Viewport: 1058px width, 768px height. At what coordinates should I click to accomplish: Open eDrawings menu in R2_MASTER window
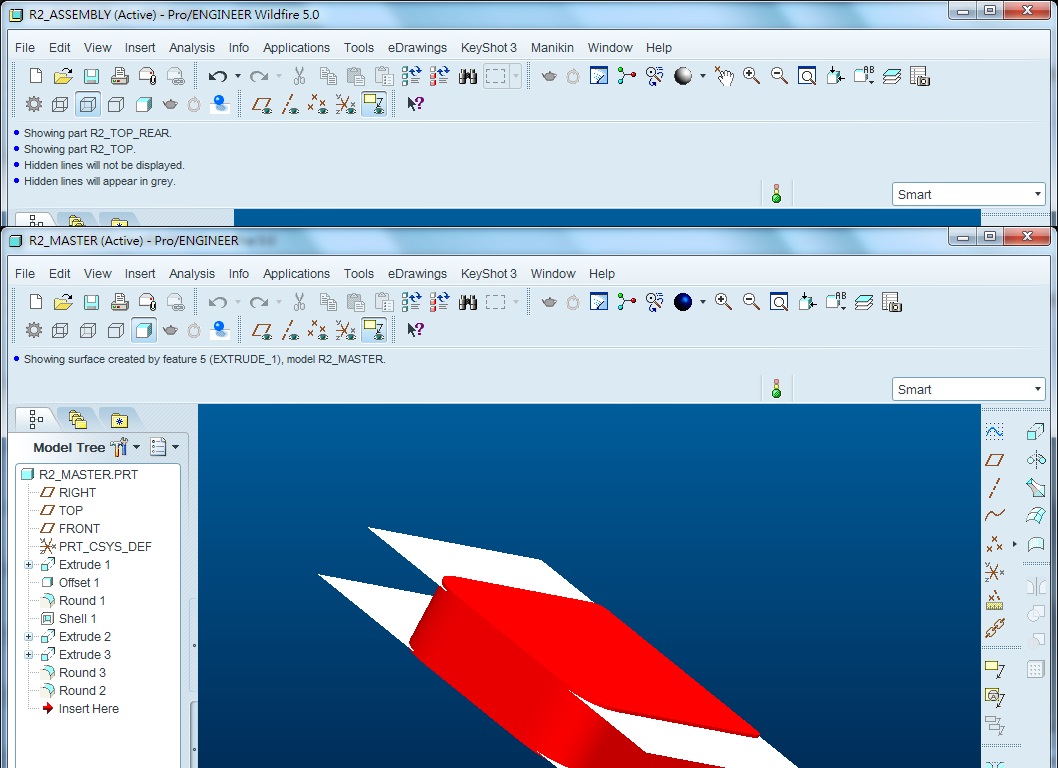[417, 274]
